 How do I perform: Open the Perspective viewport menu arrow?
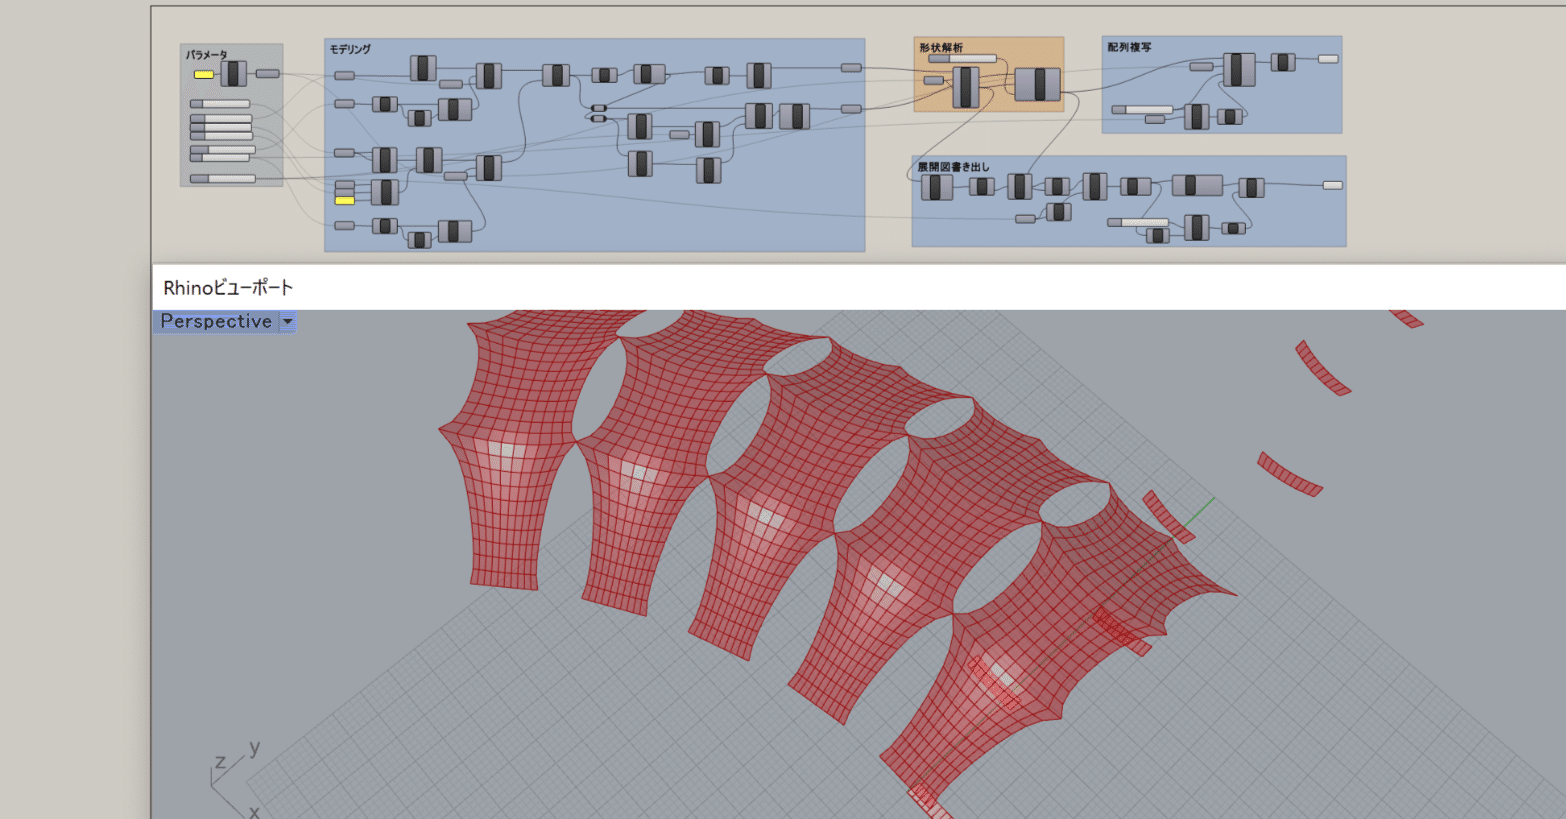(288, 322)
